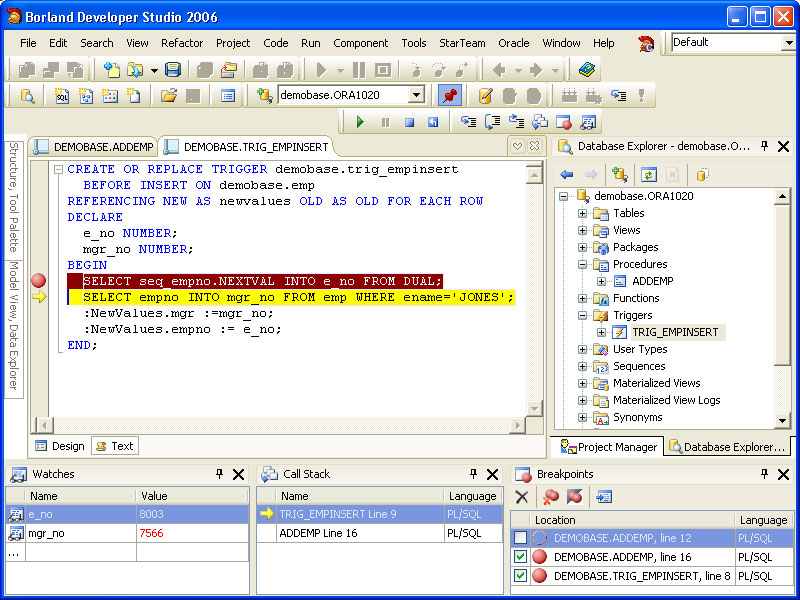Collapse the Triggers node
This screenshot has width=800, height=600.
(x=582, y=315)
